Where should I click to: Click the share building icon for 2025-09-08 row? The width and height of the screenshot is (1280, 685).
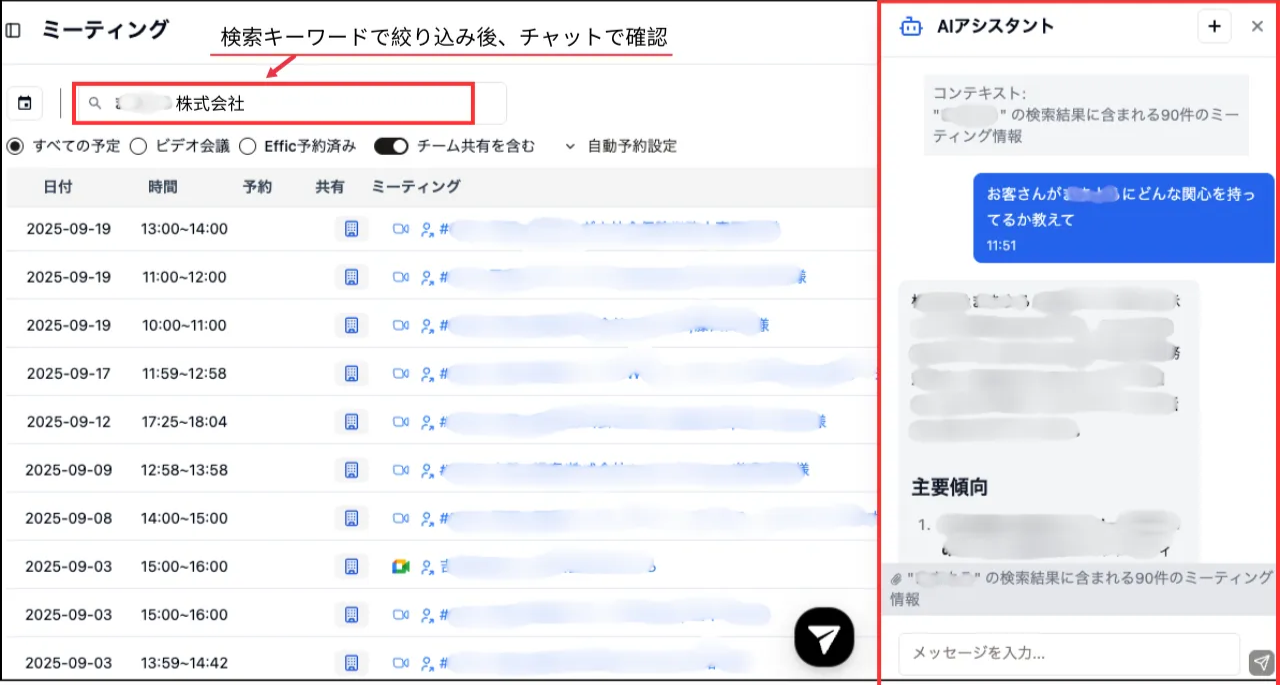click(351, 518)
